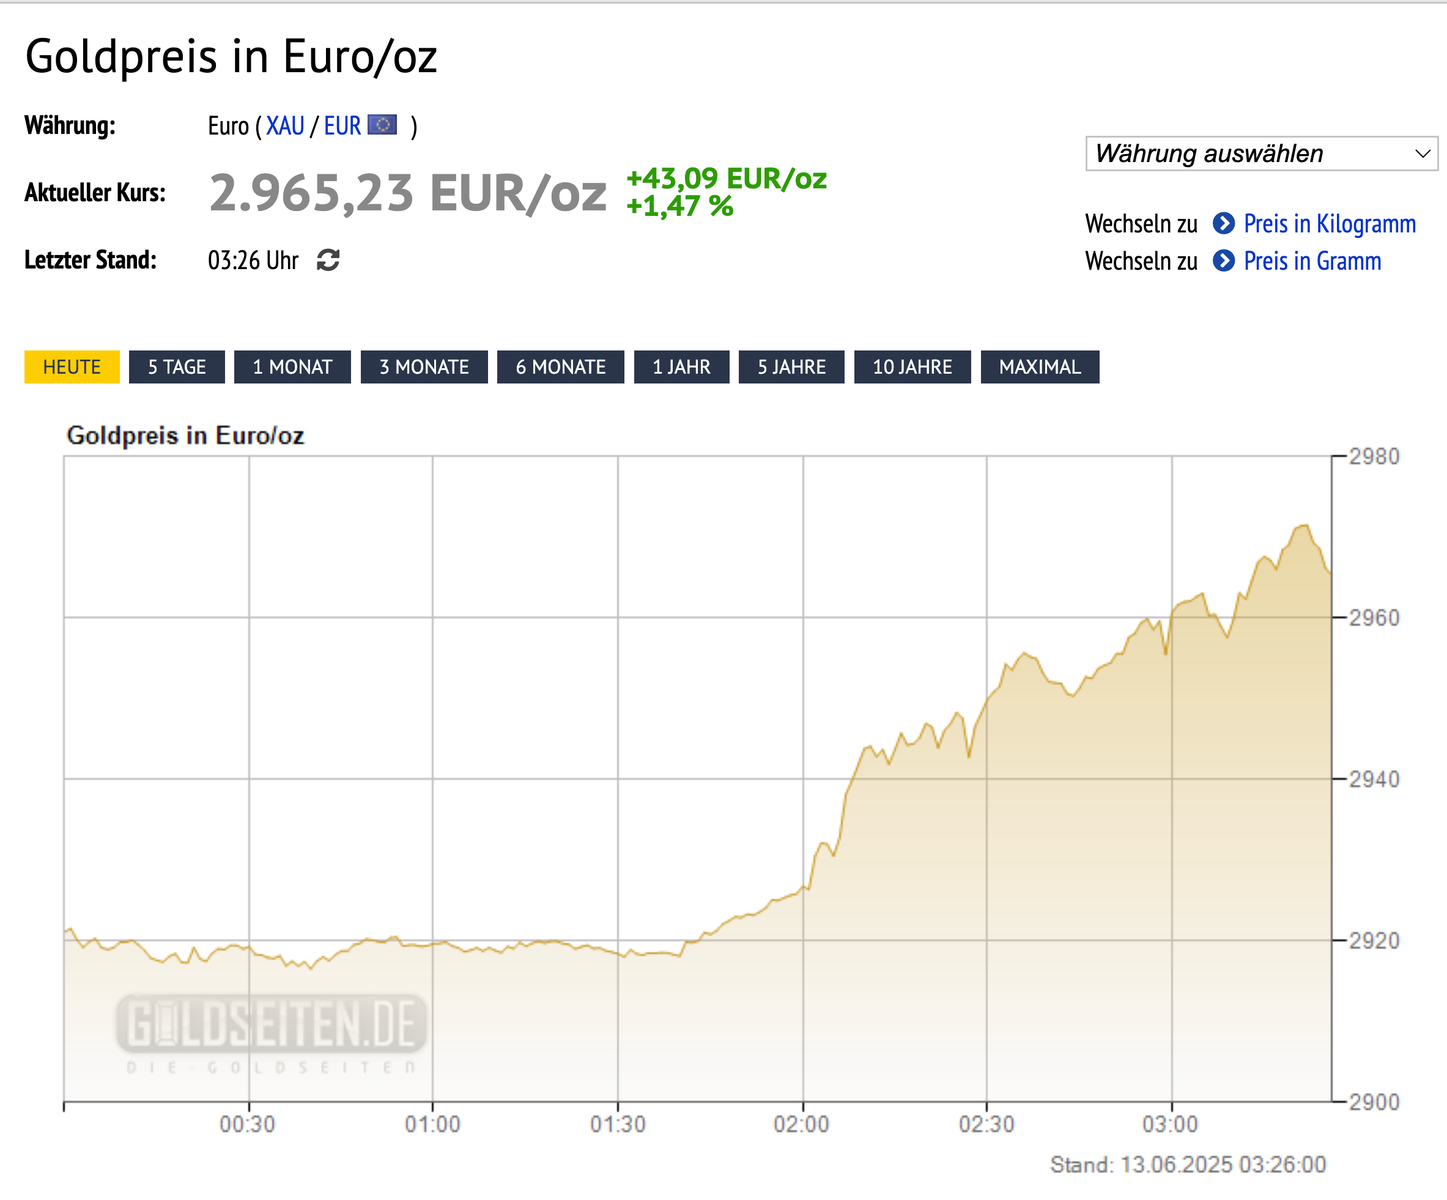Switch to 6 MONATE view
The image size is (1447, 1200).
coord(561,367)
